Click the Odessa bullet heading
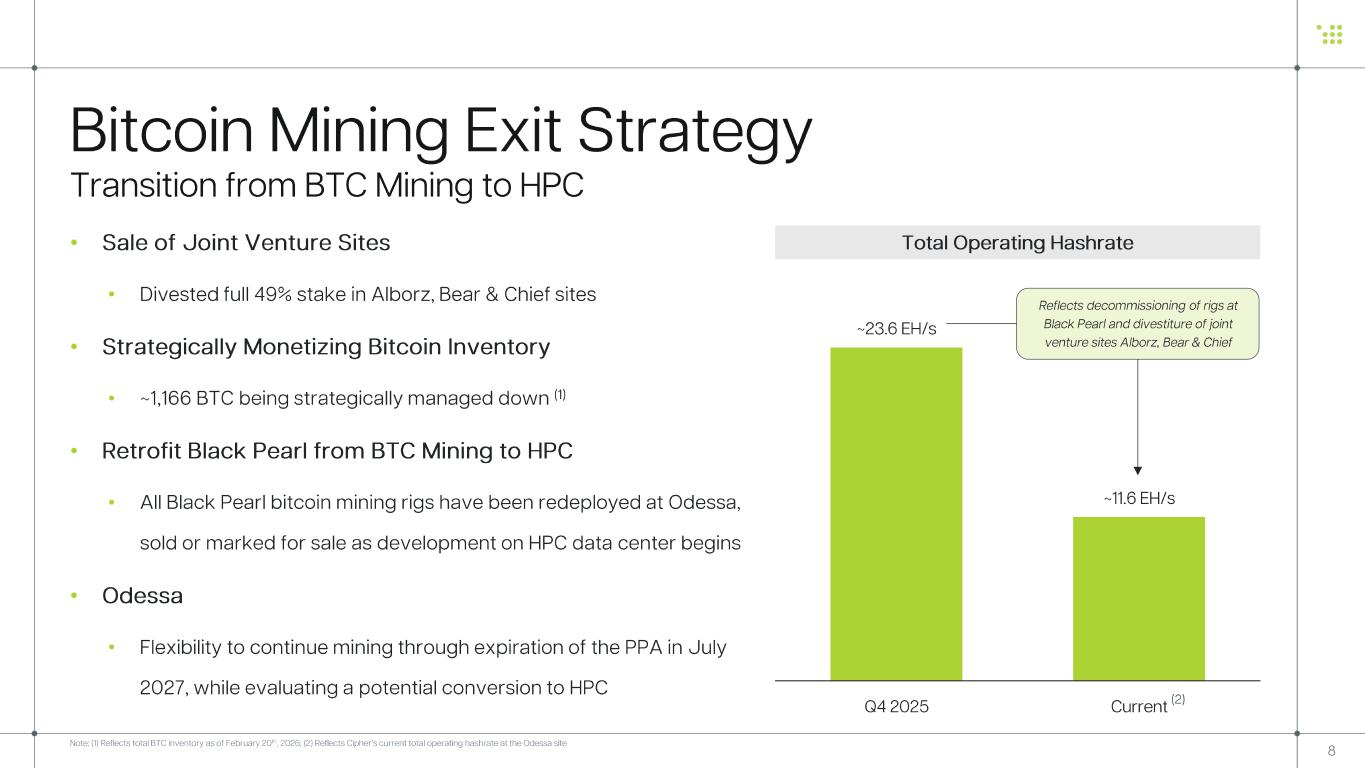This screenshot has height=768, width=1365. (142, 596)
